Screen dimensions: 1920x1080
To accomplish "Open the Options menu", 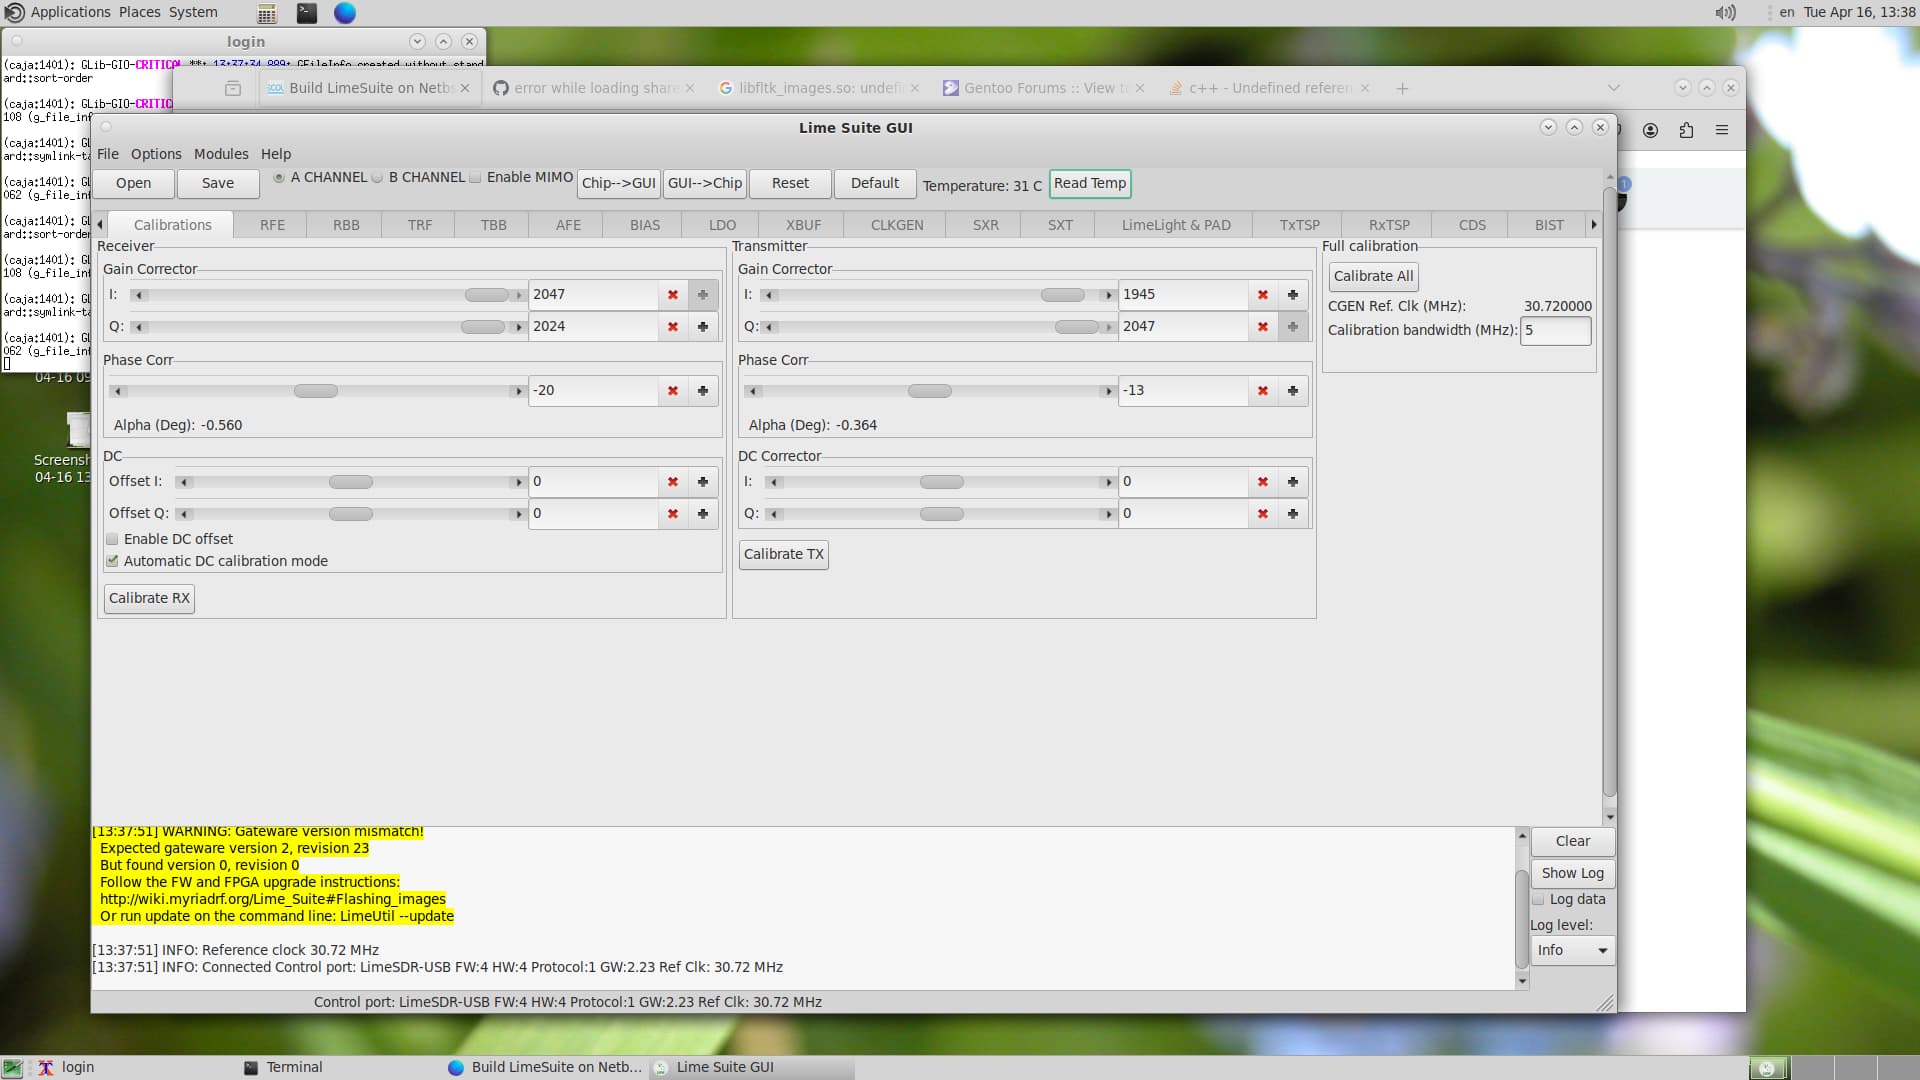I will (x=156, y=154).
